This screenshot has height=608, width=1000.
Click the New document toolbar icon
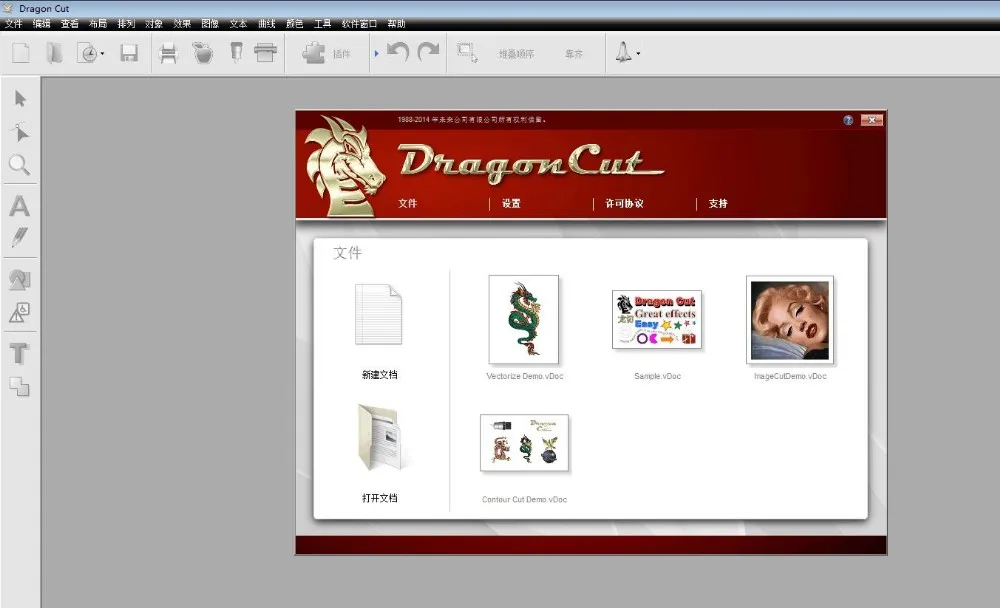[21, 53]
